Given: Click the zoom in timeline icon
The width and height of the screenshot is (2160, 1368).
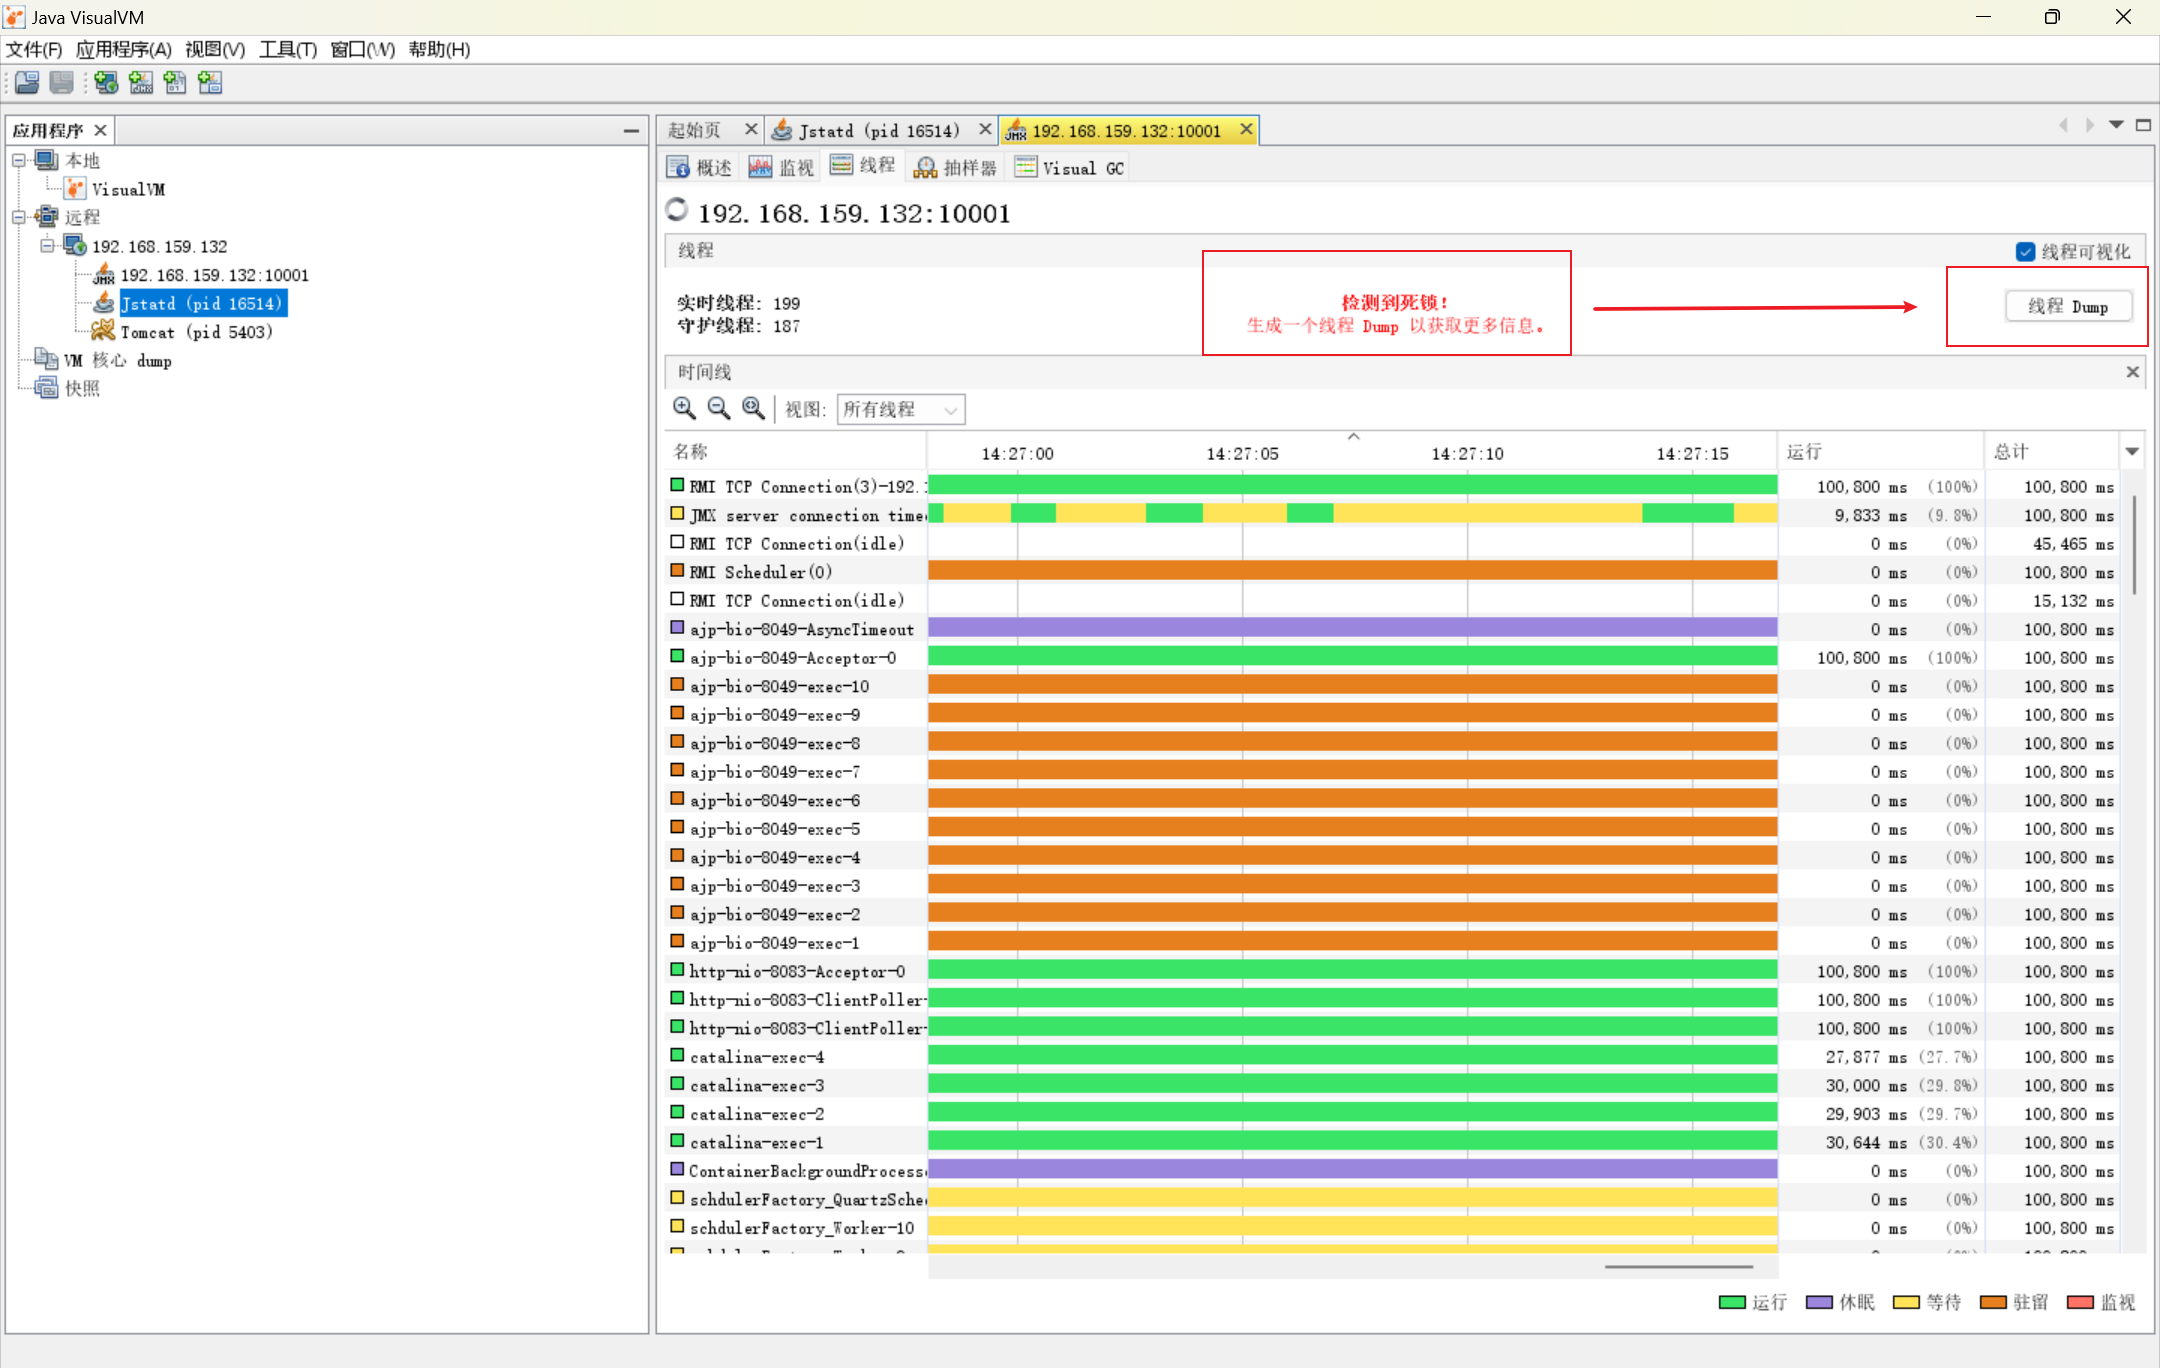Looking at the screenshot, I should point(684,408).
